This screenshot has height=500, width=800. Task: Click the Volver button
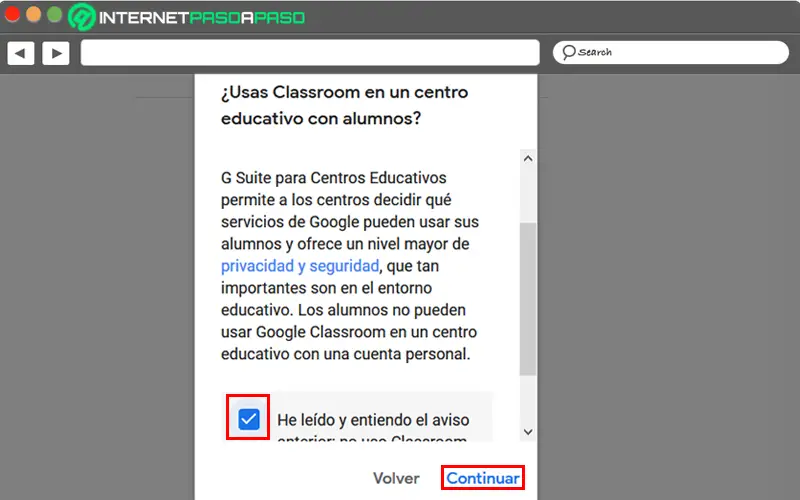pos(396,478)
